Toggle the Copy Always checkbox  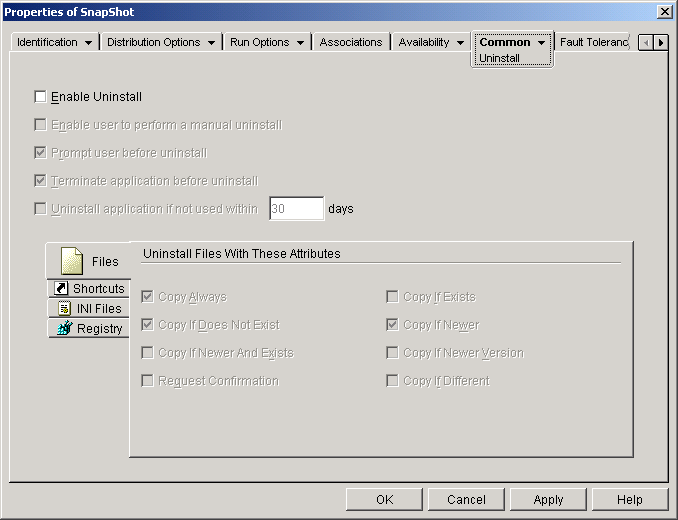coord(147,297)
